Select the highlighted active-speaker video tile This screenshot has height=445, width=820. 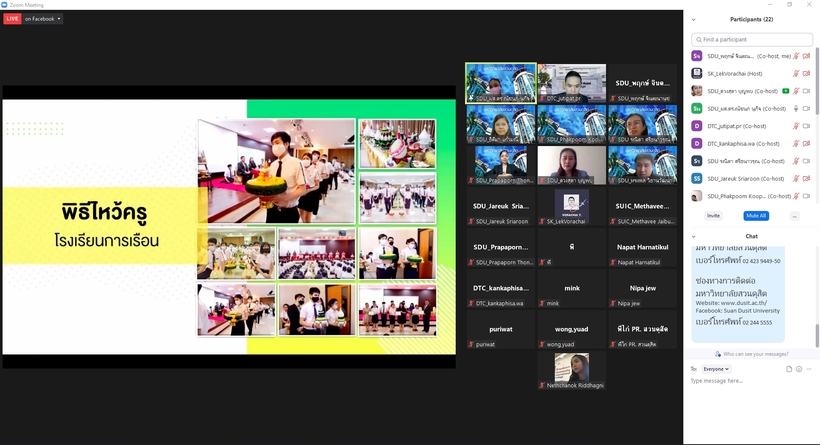click(501, 83)
